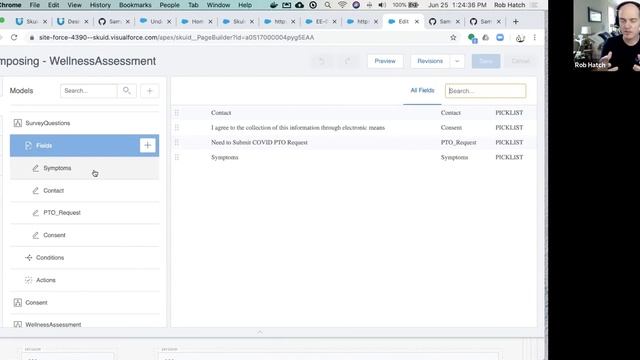640x360 pixels.
Task: Click the Wi-Fi icon in menu bar
Action: click(x=342, y=5)
